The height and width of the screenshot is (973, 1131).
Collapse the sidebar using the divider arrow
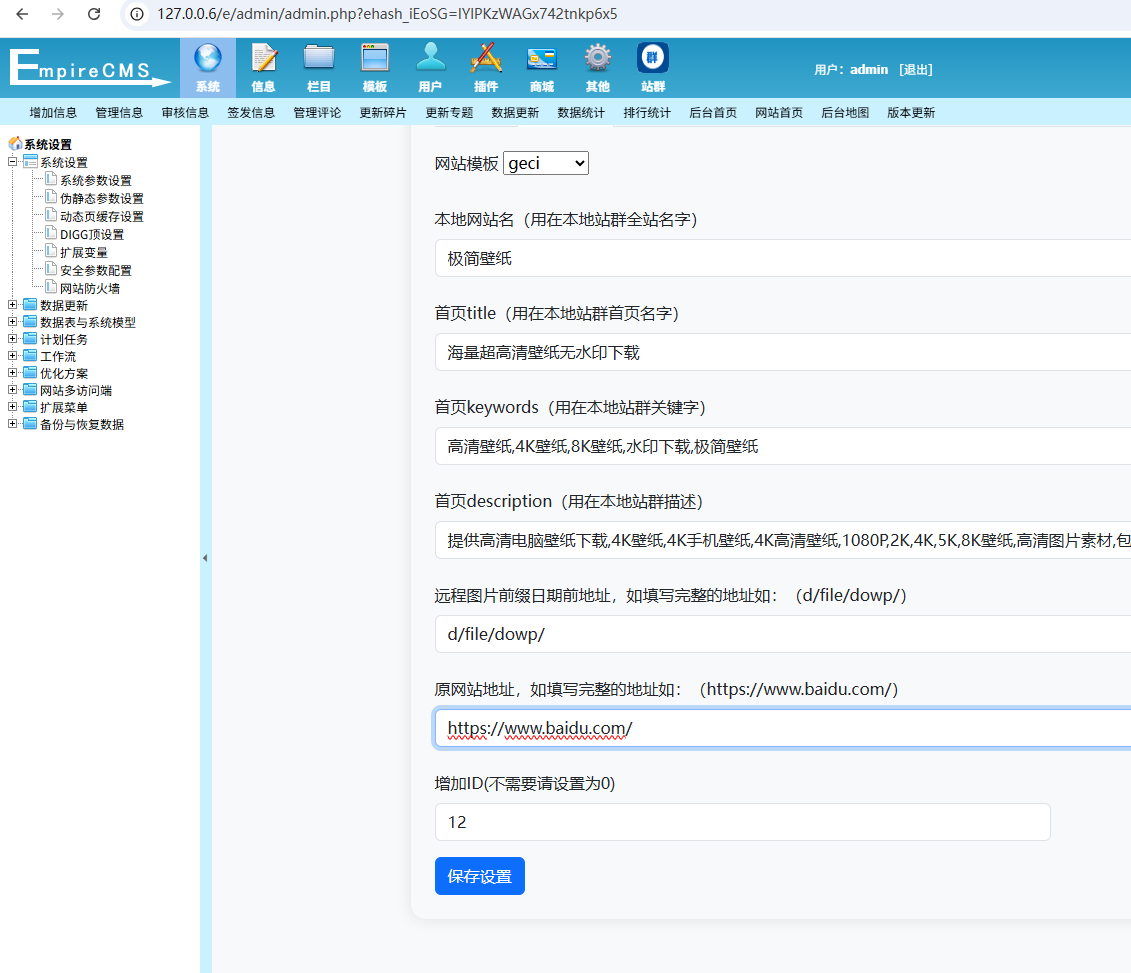point(205,558)
